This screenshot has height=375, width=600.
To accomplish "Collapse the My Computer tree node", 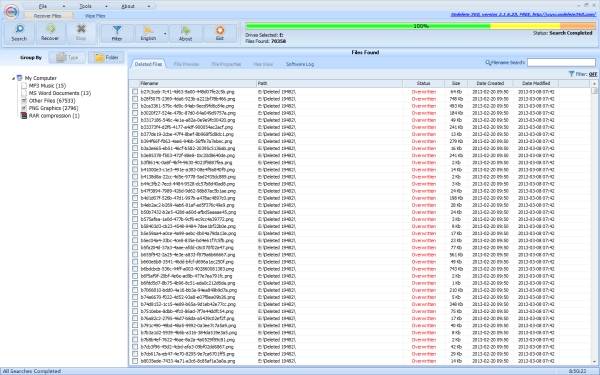I will [x=13, y=78].
